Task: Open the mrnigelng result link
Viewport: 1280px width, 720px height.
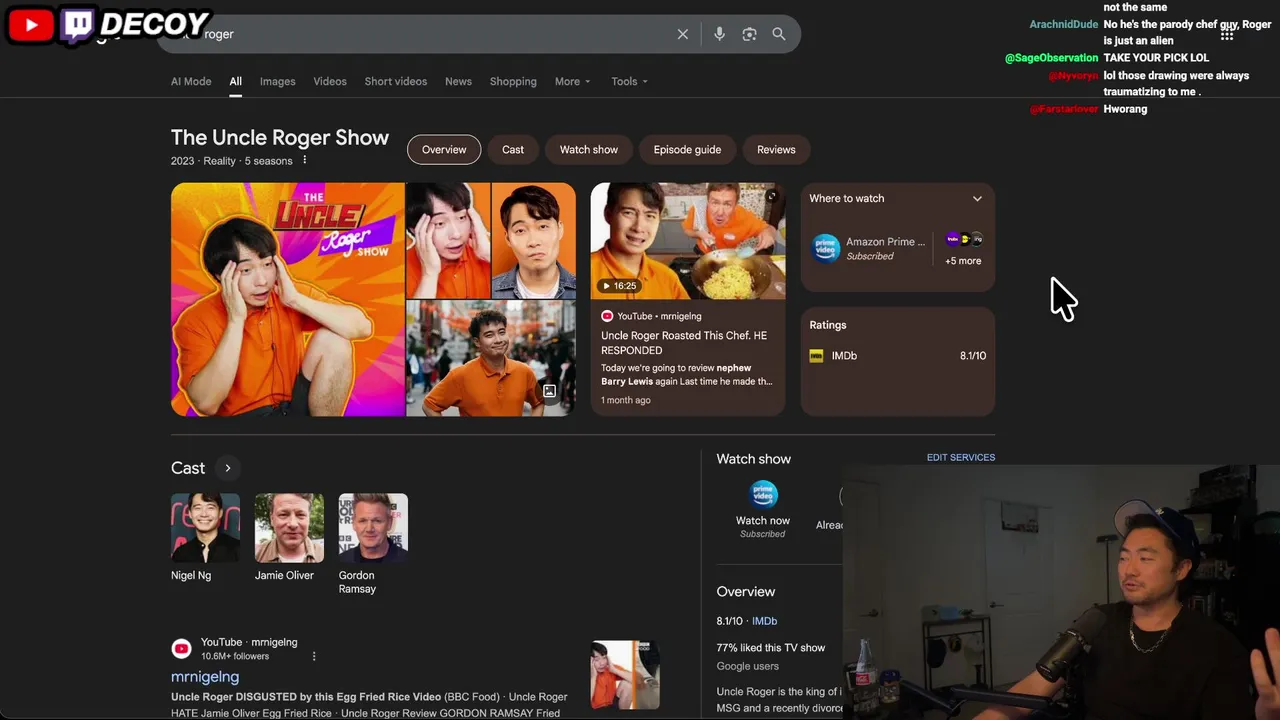Action: [x=205, y=677]
